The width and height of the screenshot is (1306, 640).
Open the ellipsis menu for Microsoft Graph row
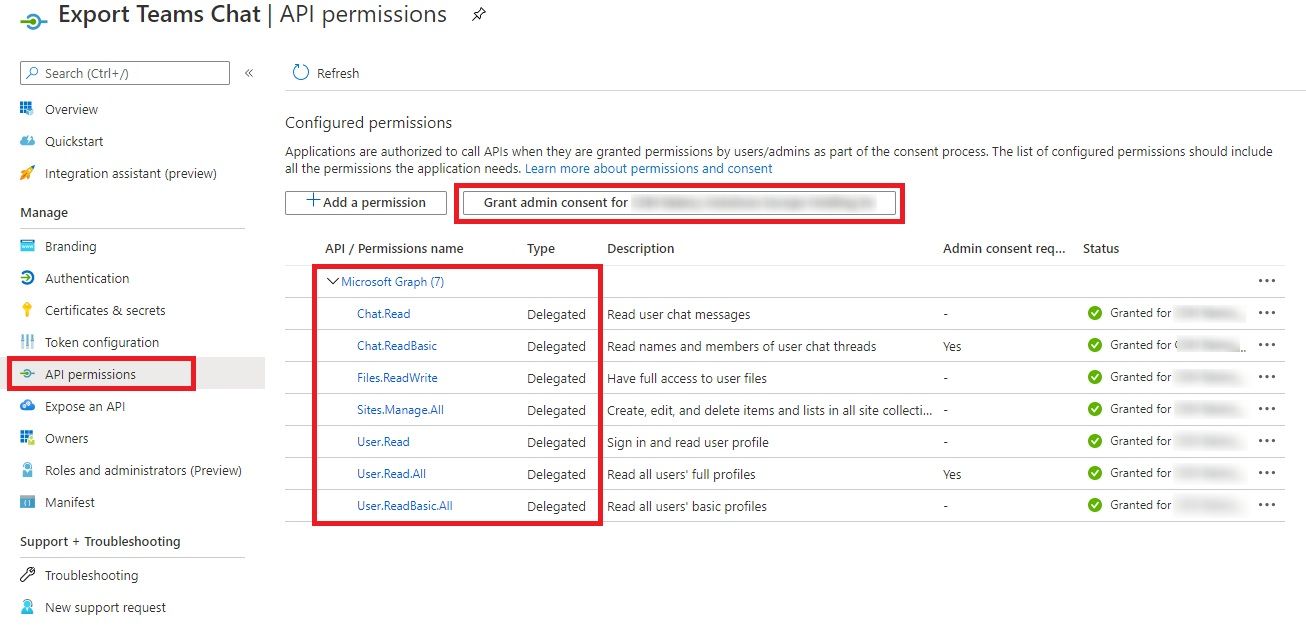pyautogui.click(x=1267, y=281)
